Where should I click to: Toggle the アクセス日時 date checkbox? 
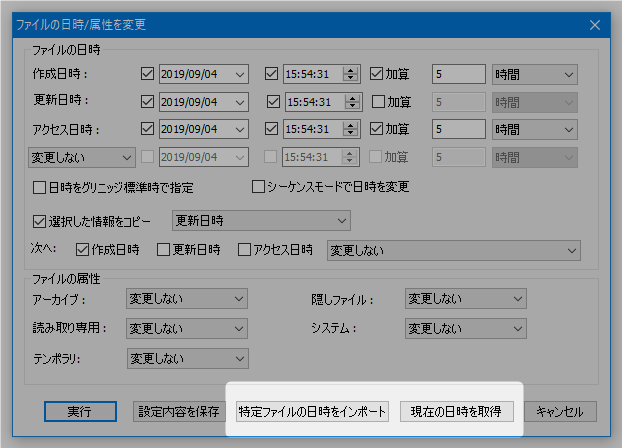(147, 129)
